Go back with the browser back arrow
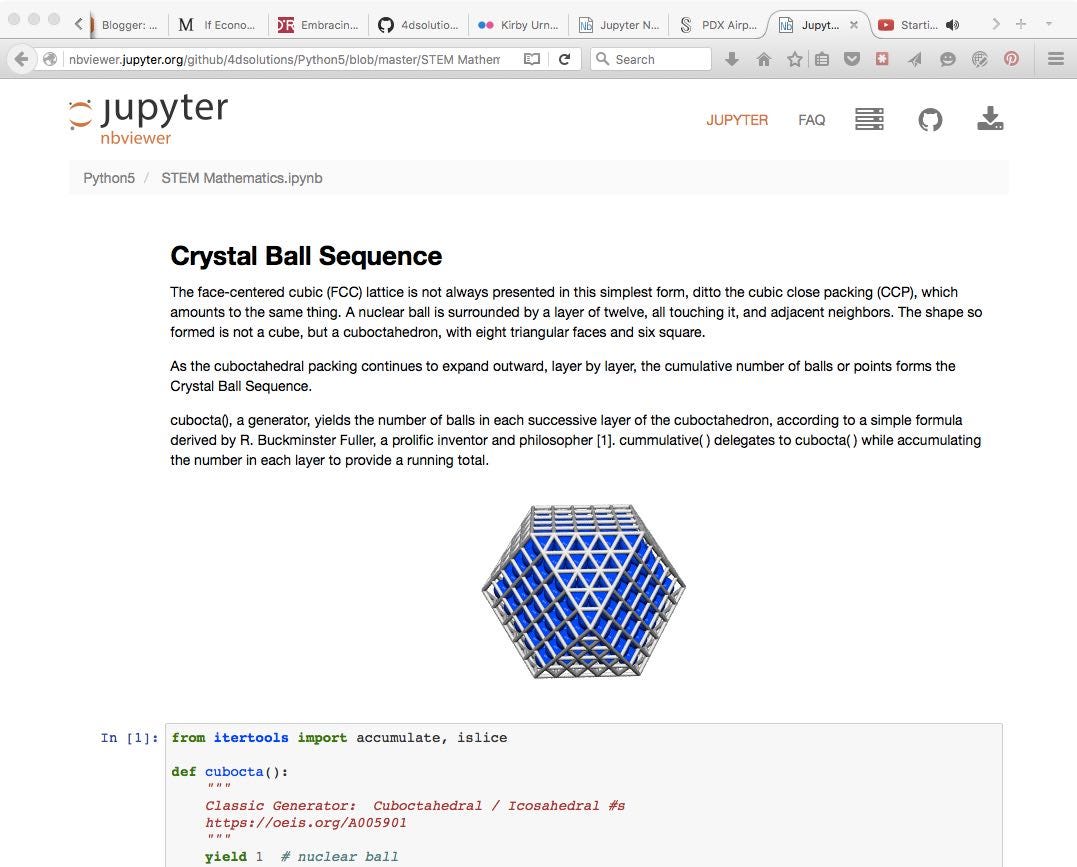 (x=21, y=59)
